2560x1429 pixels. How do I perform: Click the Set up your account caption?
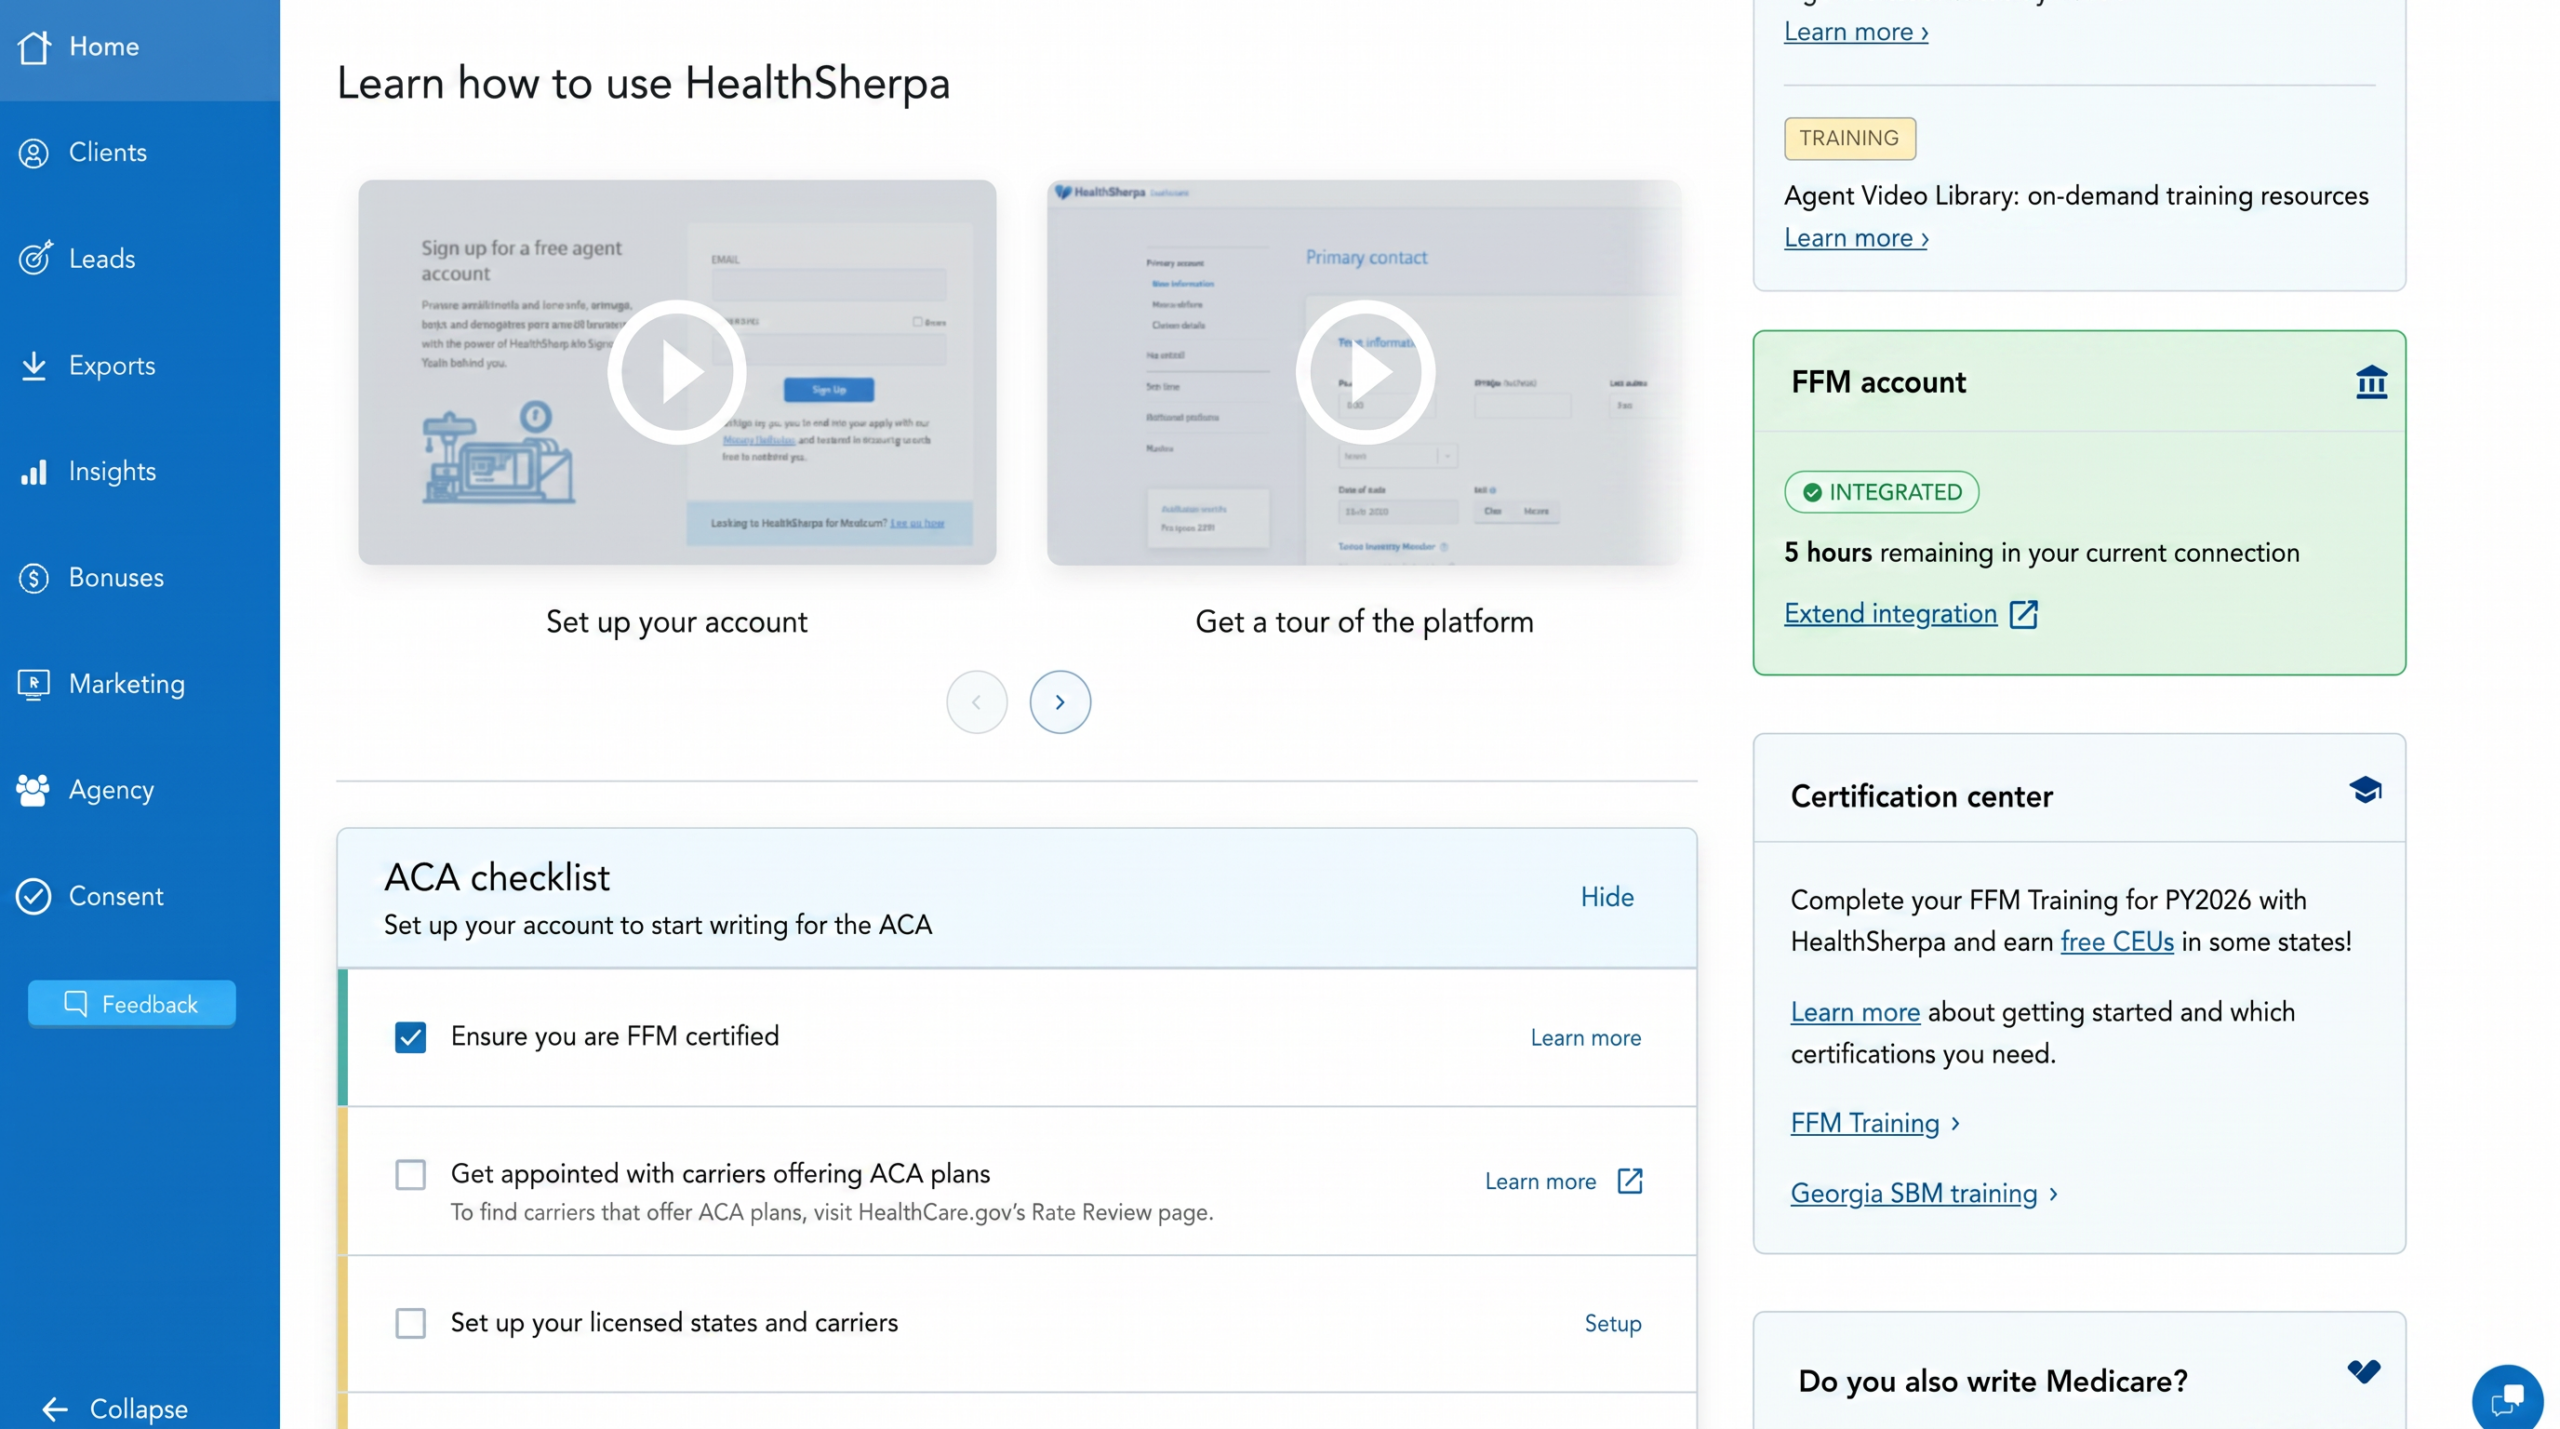676,622
